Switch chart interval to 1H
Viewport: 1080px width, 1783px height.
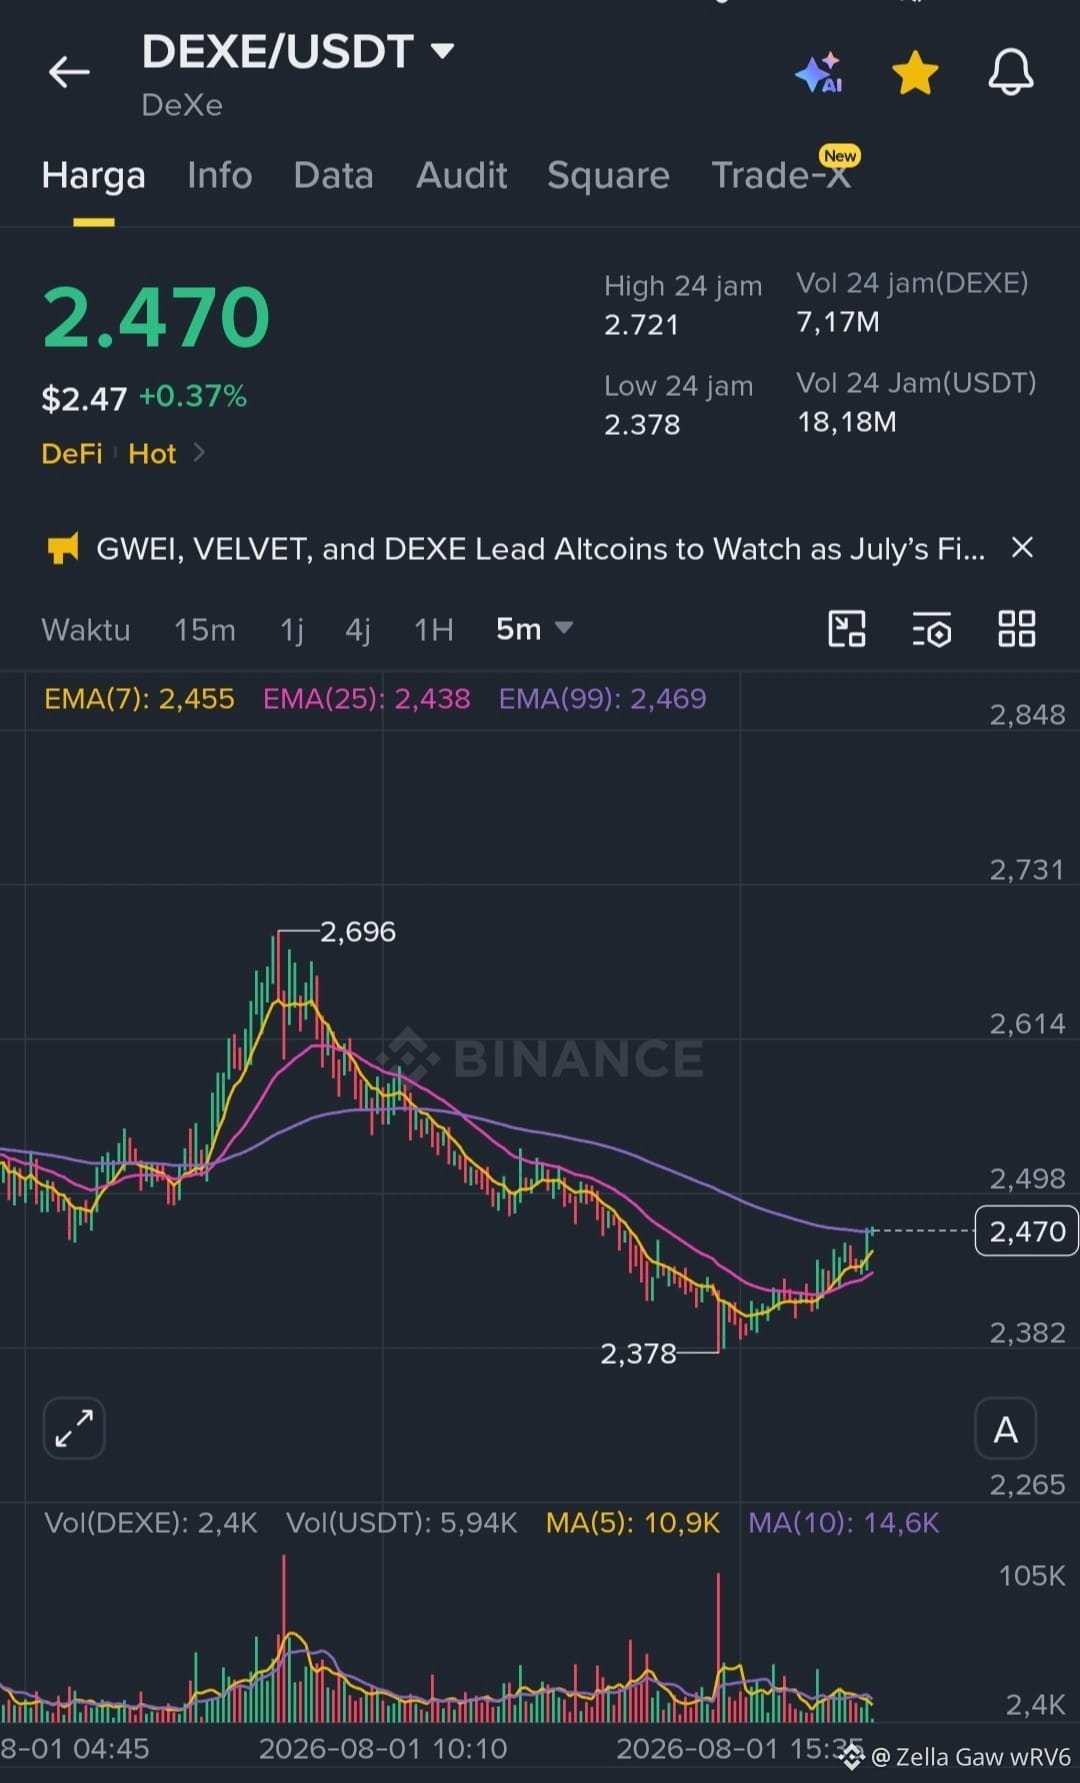point(434,630)
